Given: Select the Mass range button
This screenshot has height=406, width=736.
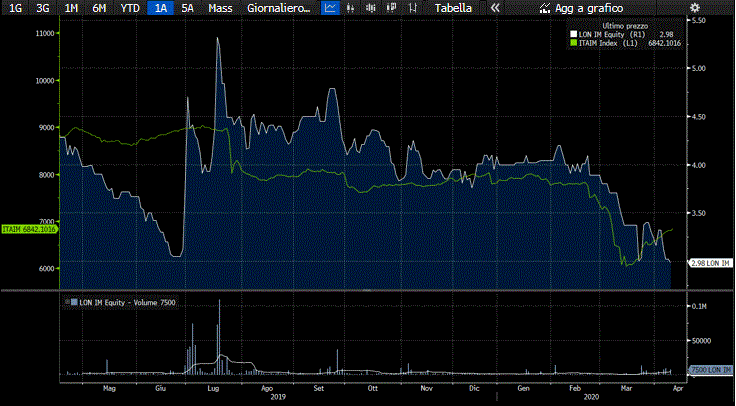Looking at the screenshot, I should [x=221, y=8].
